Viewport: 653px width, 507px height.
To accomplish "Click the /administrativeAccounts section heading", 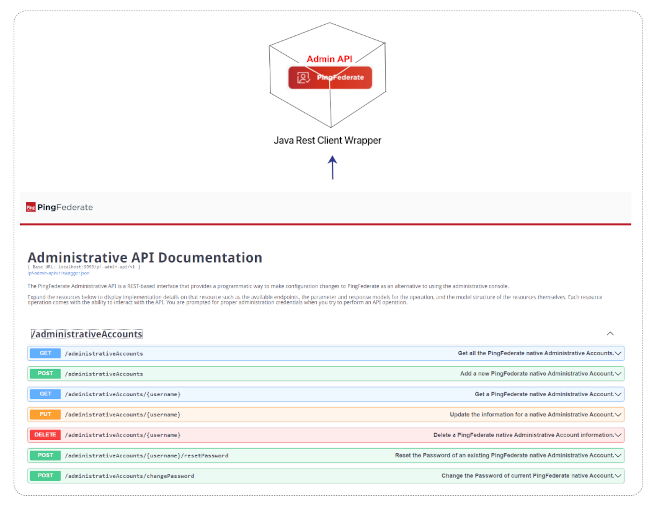I will pos(87,334).
